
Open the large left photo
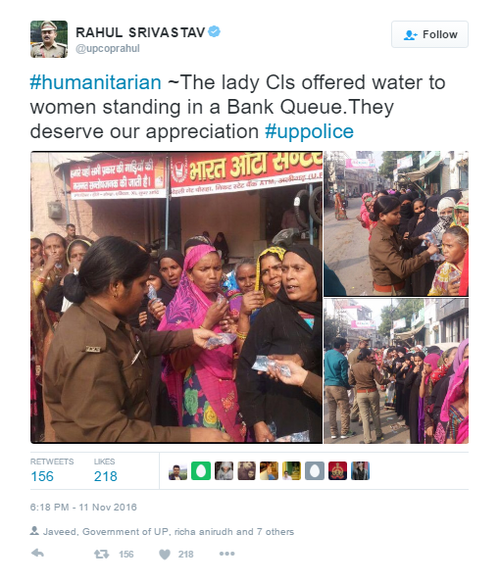176,297
